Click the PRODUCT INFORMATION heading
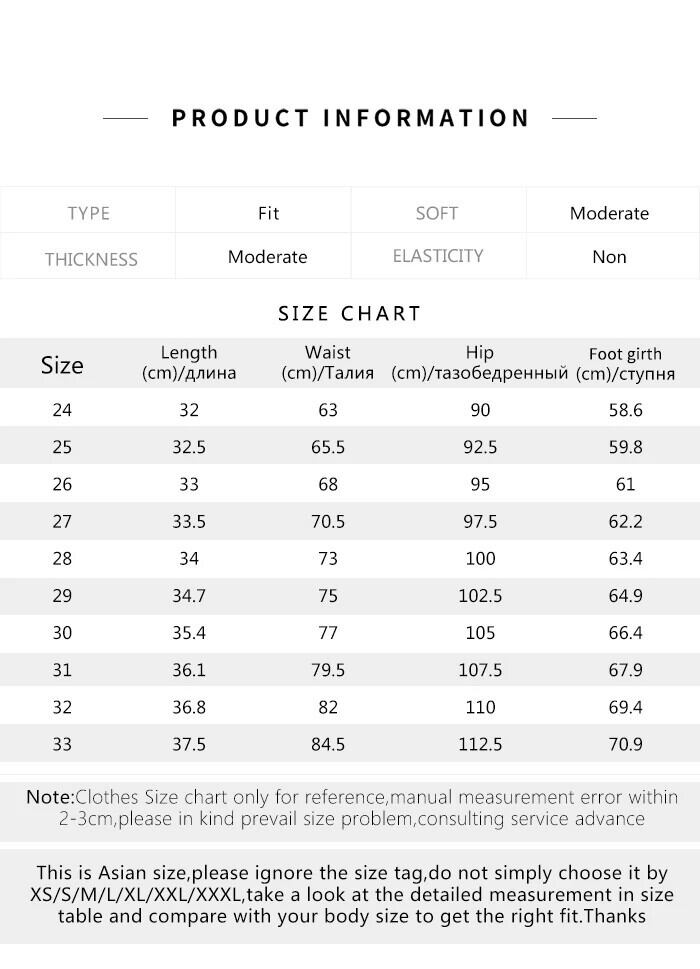Screen dimensions: 700x969 [x=350, y=118]
